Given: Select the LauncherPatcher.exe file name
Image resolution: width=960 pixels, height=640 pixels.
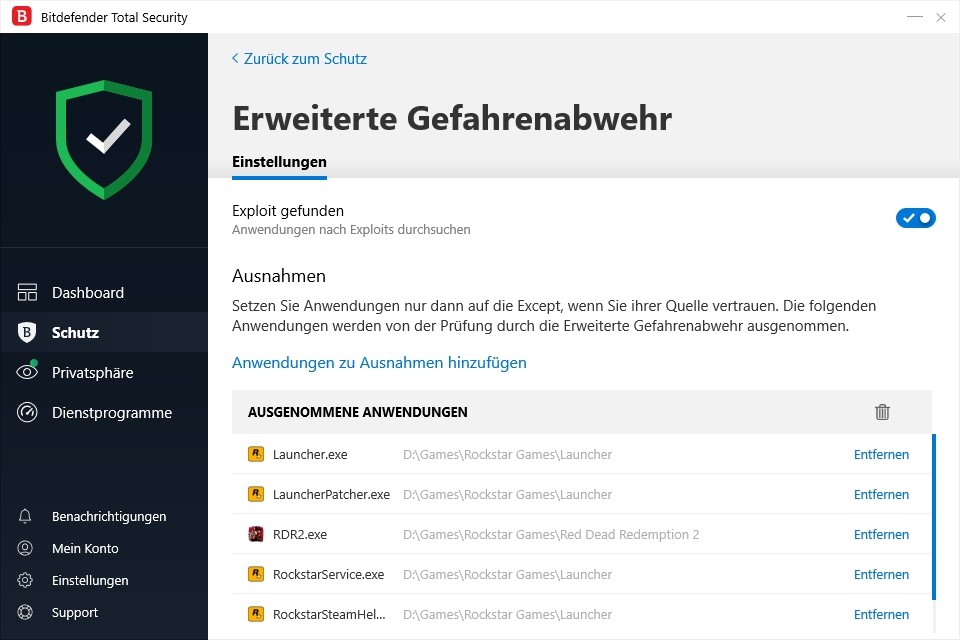Looking at the screenshot, I should coord(331,494).
